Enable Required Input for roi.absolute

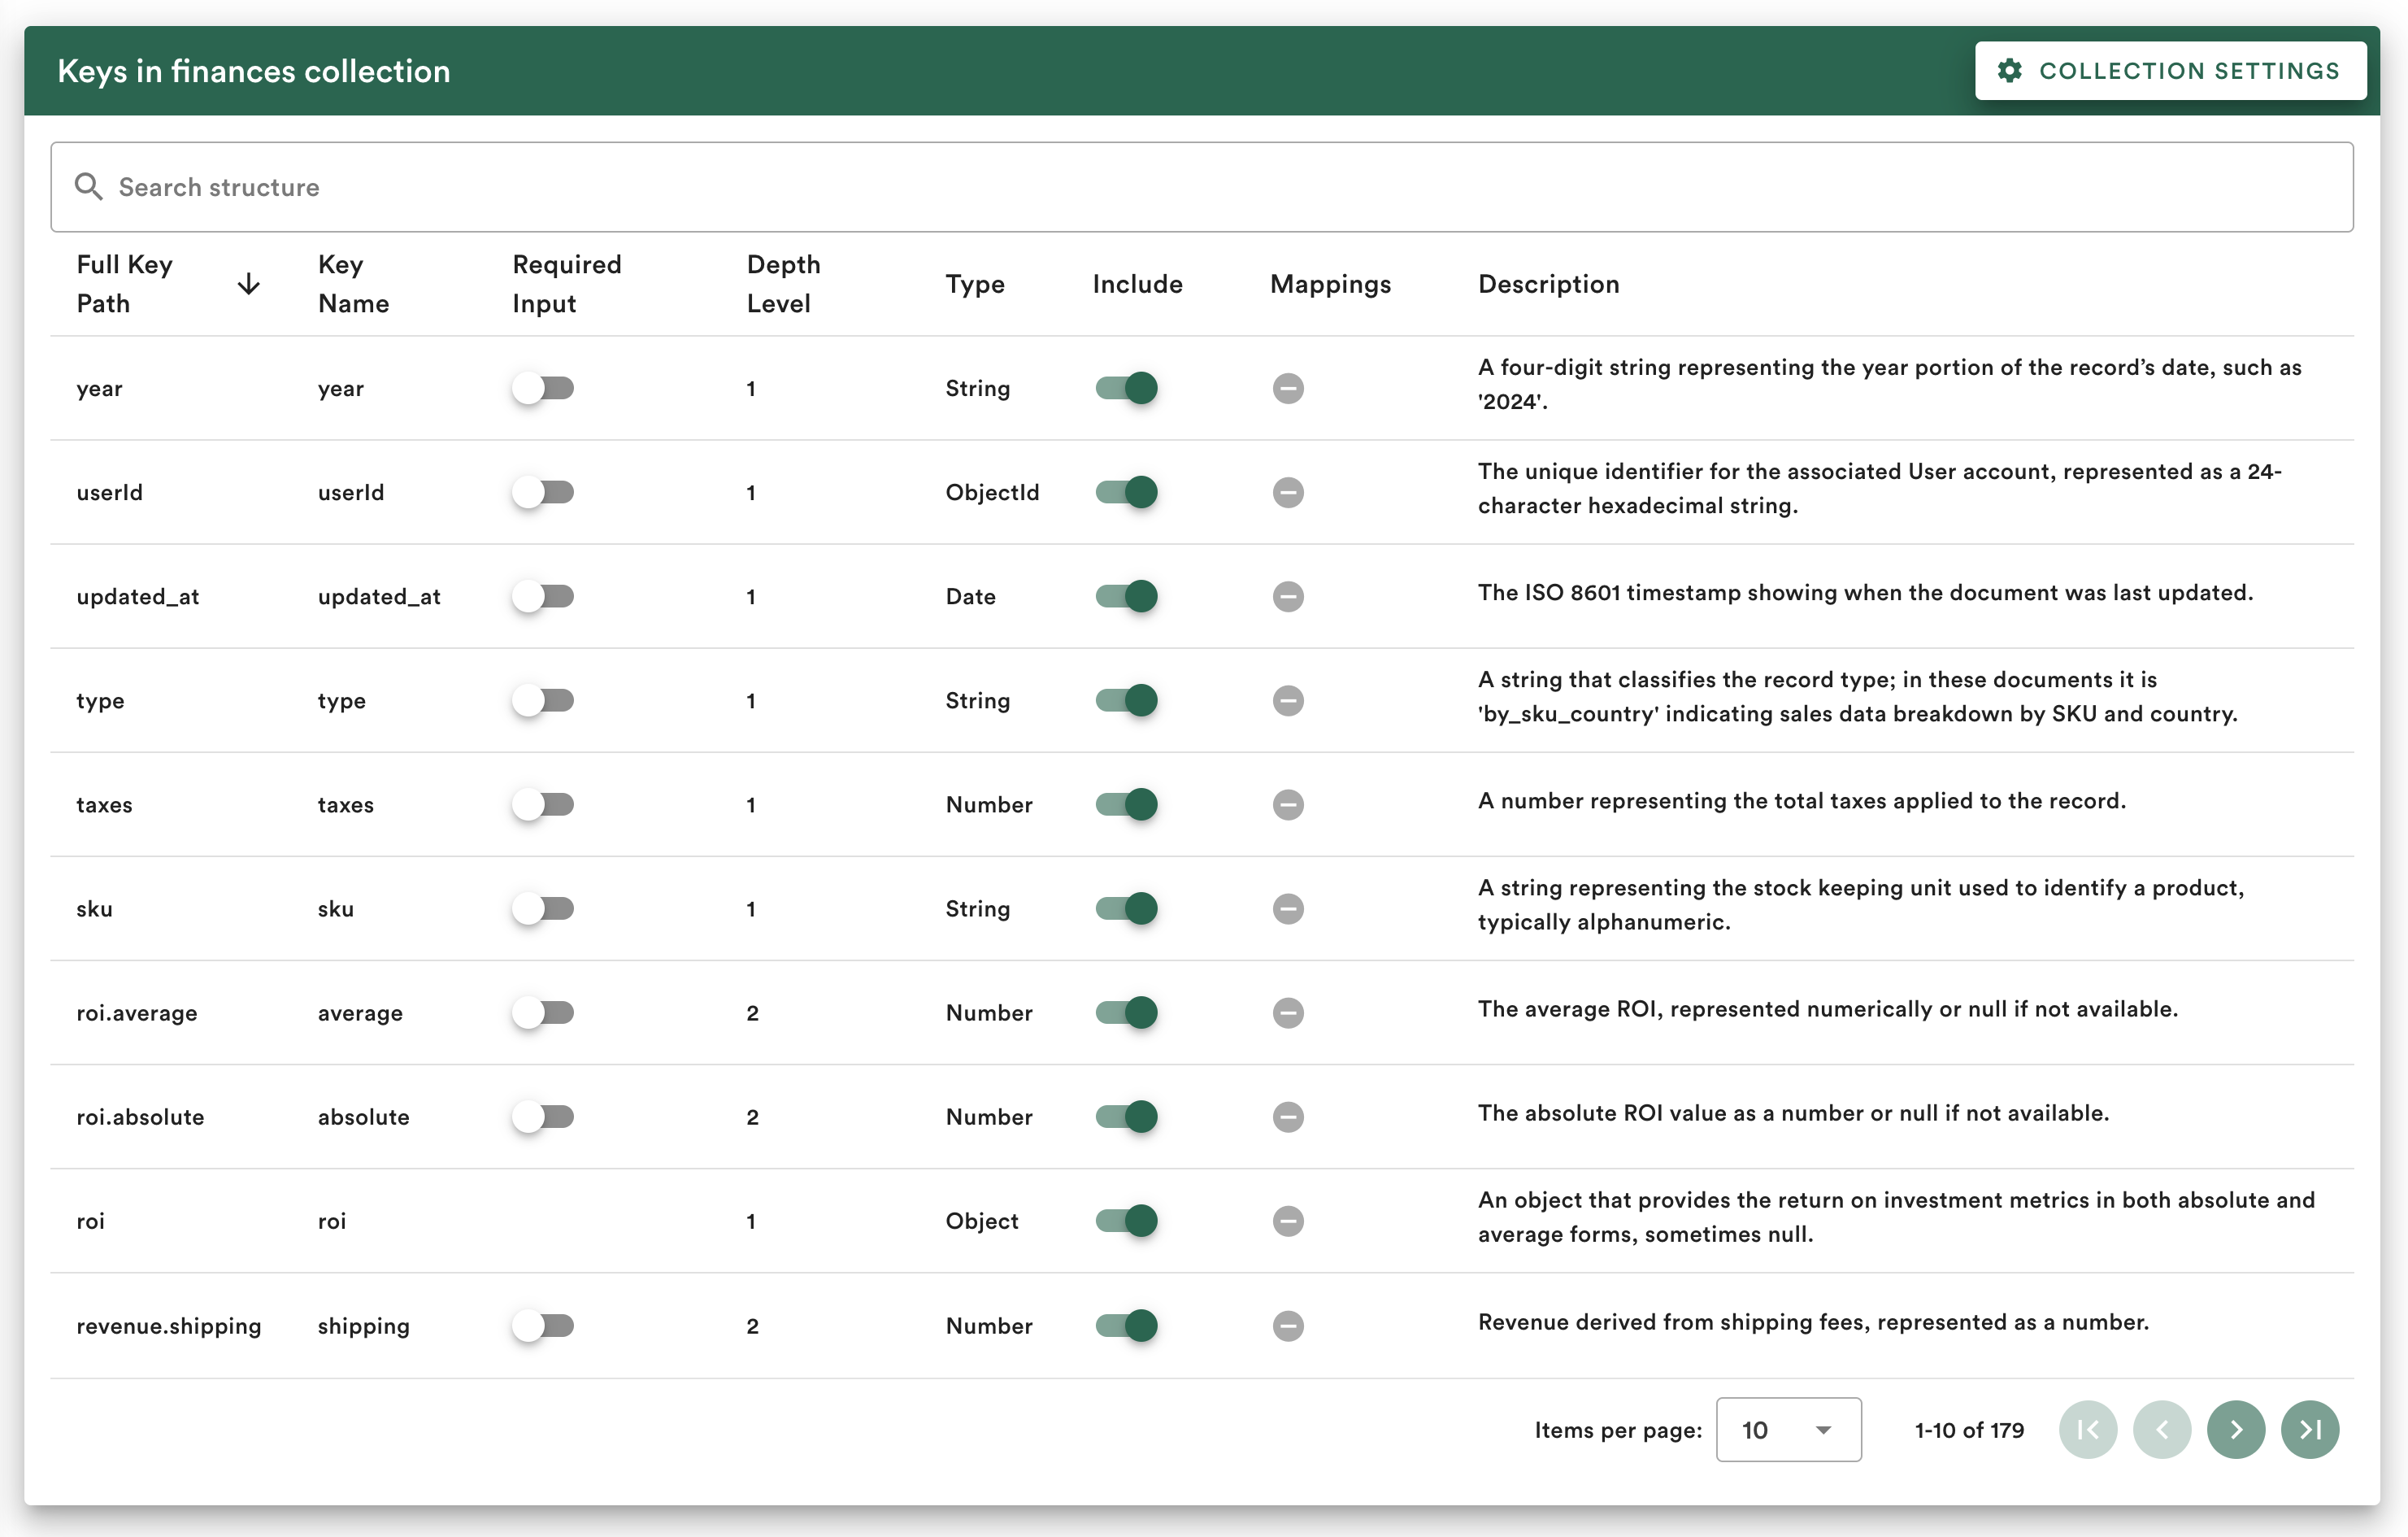click(x=543, y=1116)
